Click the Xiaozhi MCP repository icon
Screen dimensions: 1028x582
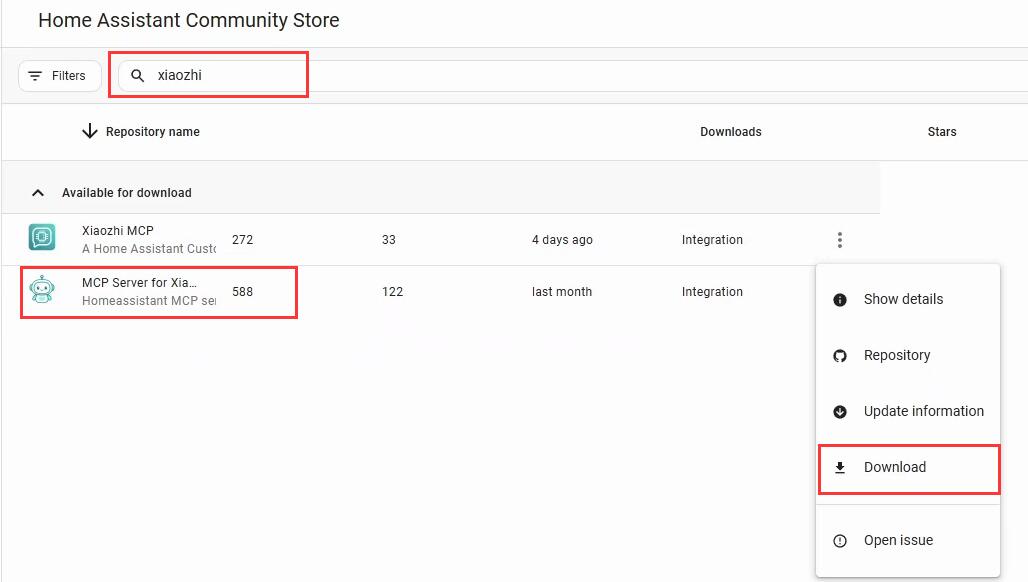point(42,238)
